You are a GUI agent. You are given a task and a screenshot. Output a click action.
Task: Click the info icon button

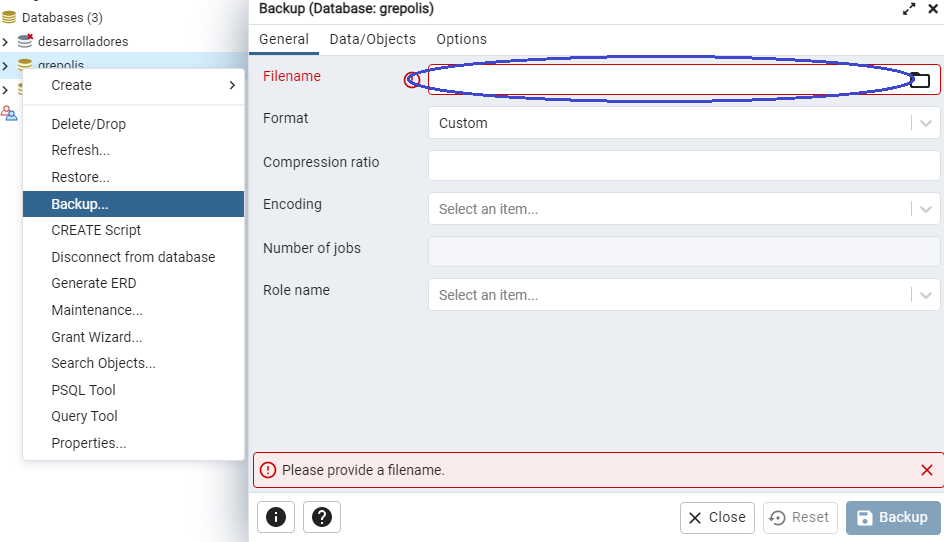pos(276,517)
